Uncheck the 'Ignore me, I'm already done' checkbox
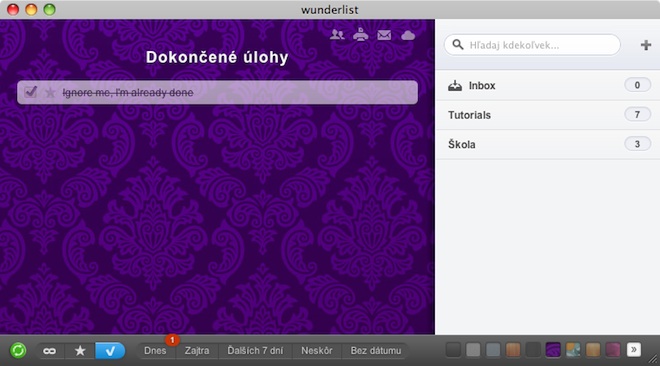The image size is (660, 366). pos(30,92)
